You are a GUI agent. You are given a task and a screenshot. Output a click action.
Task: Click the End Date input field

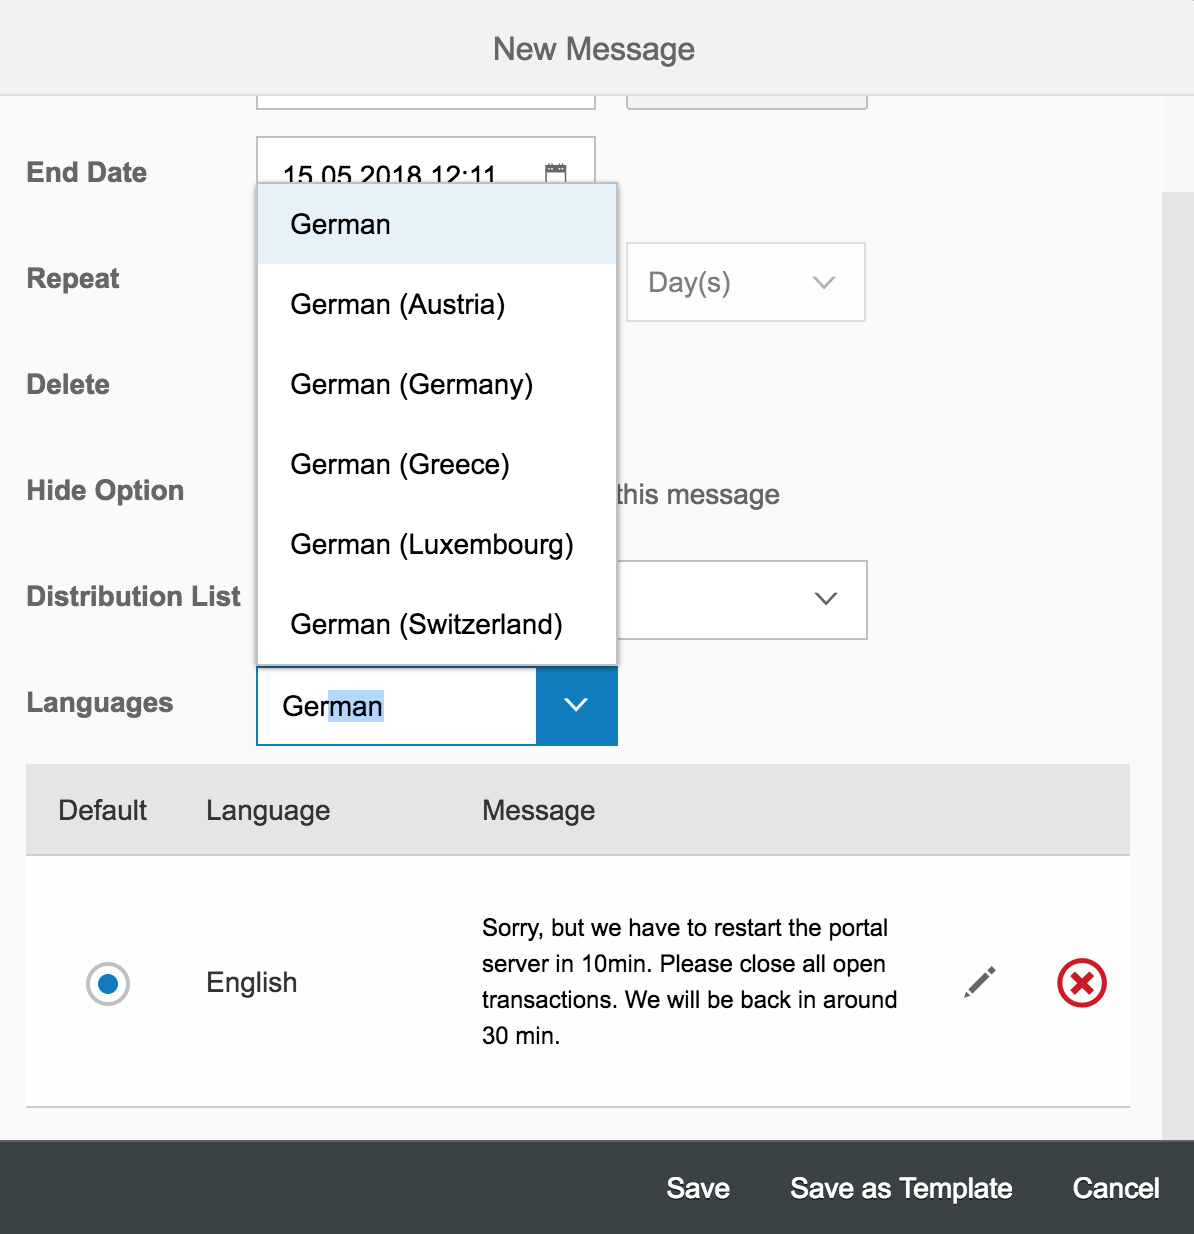[426, 160]
